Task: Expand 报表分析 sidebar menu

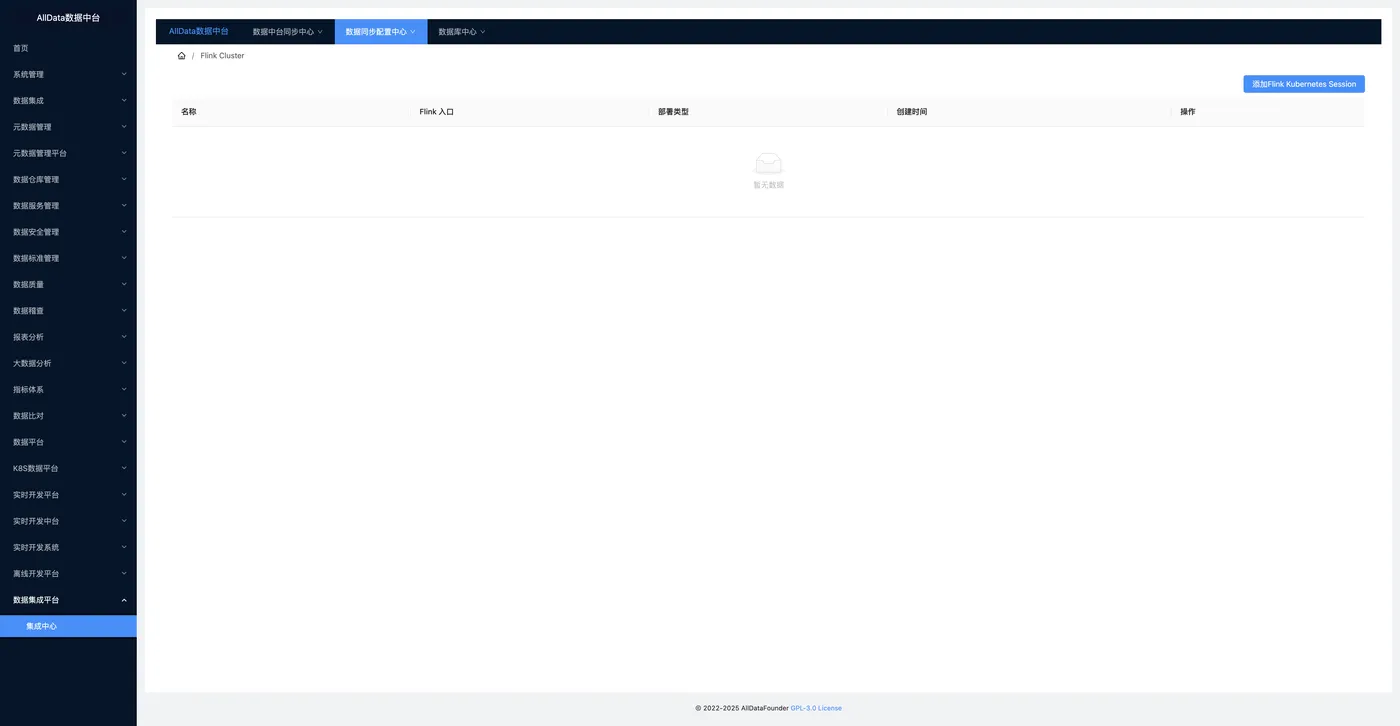Action: 68,337
